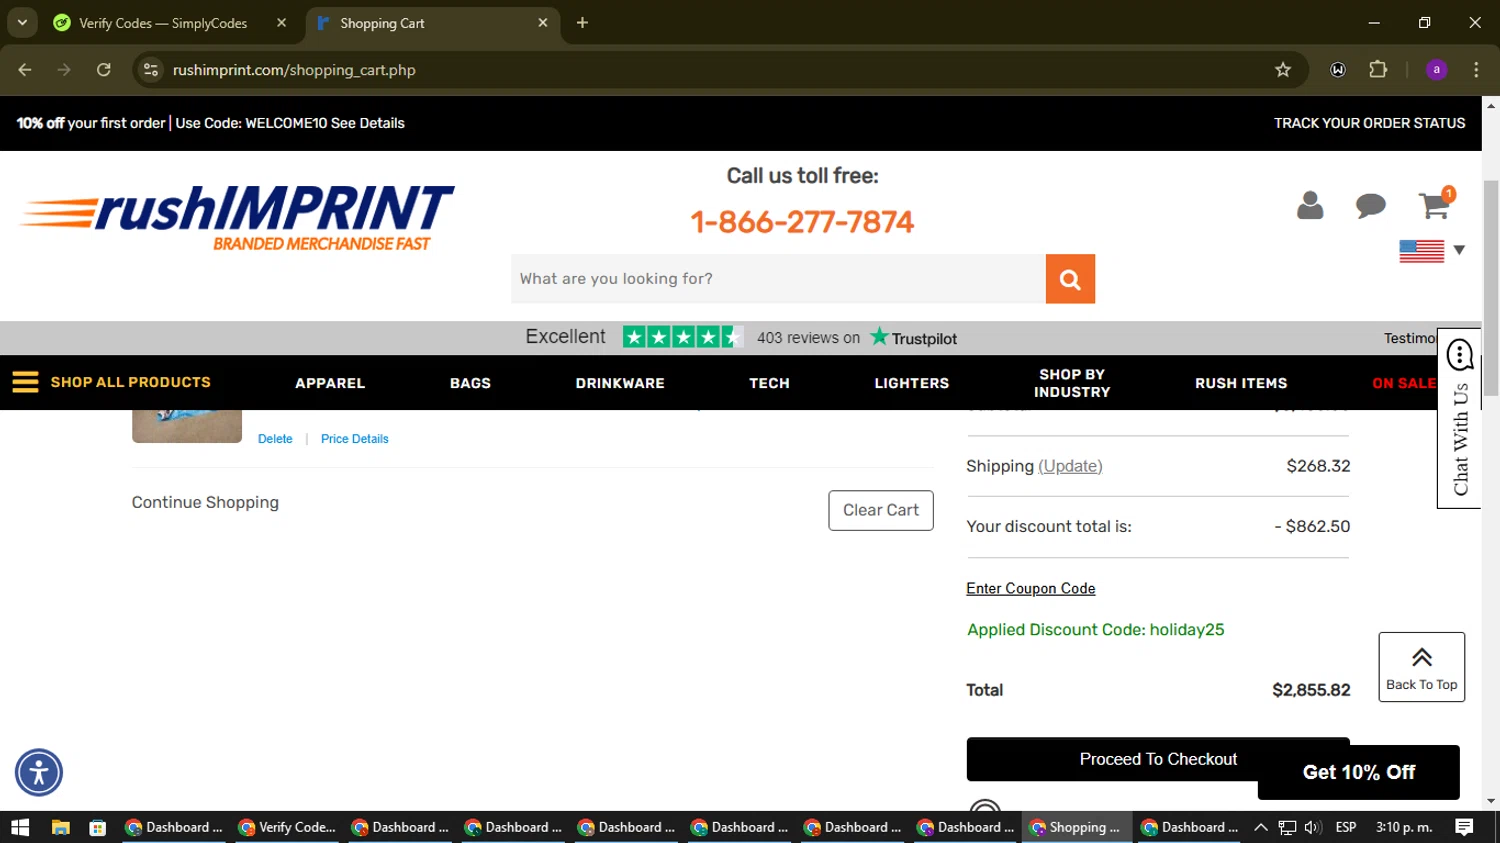1500x843 pixels.
Task: Open the chat bubble icon in header
Action: click(x=1370, y=206)
